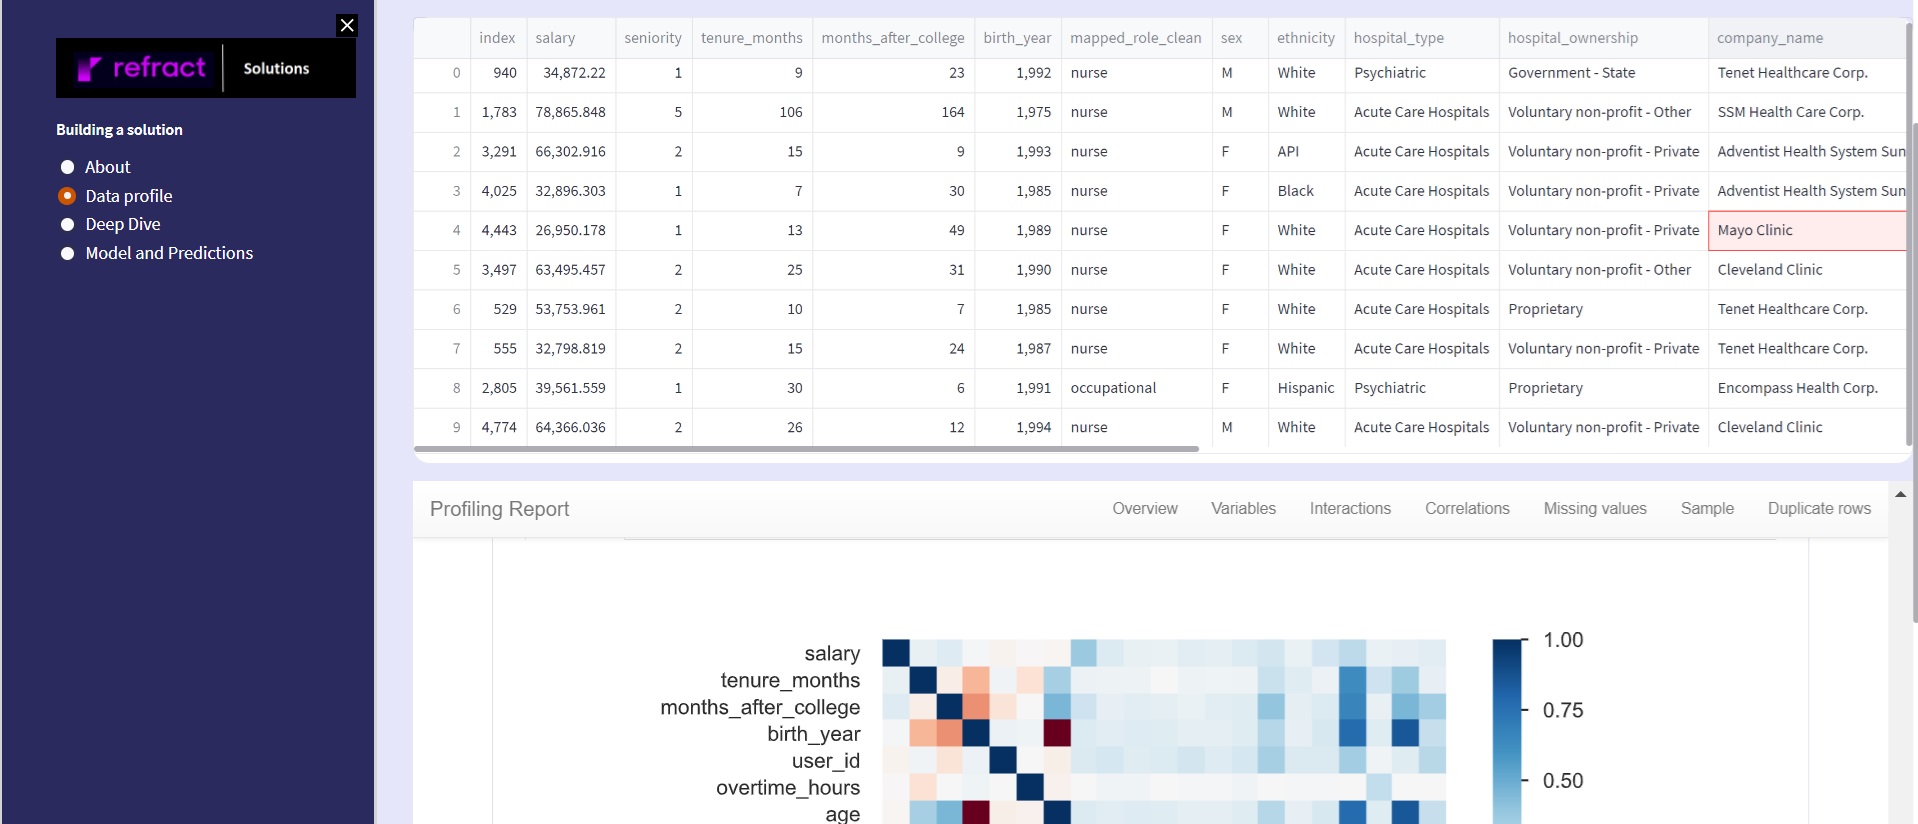
Task: Click the Hispanic ethnicity cell
Action: [x=1306, y=388]
